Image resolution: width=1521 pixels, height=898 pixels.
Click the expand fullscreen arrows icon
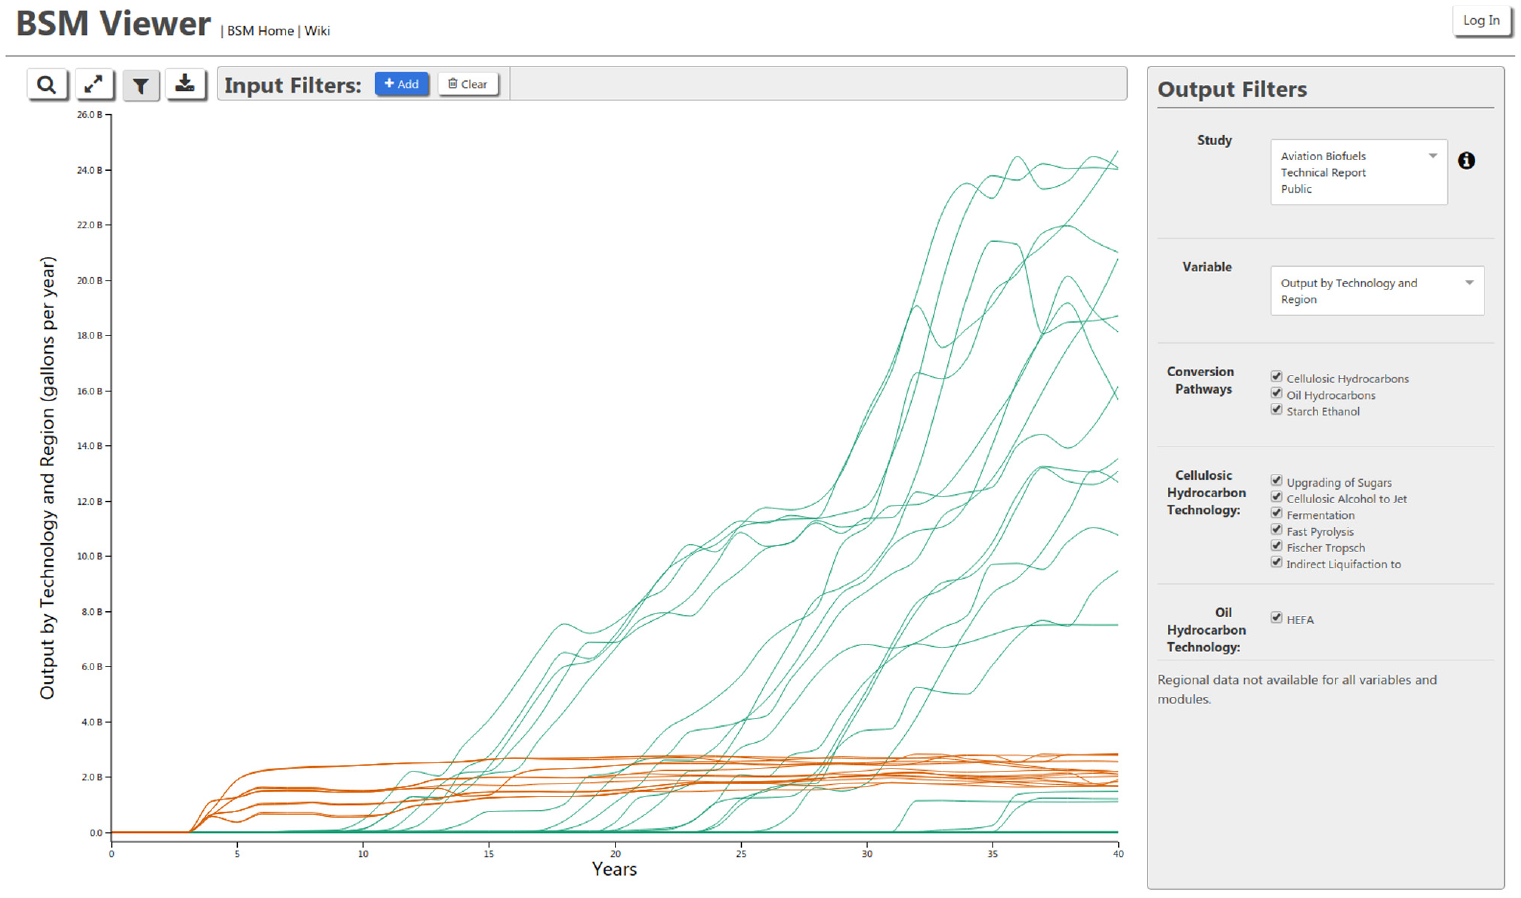click(x=94, y=85)
